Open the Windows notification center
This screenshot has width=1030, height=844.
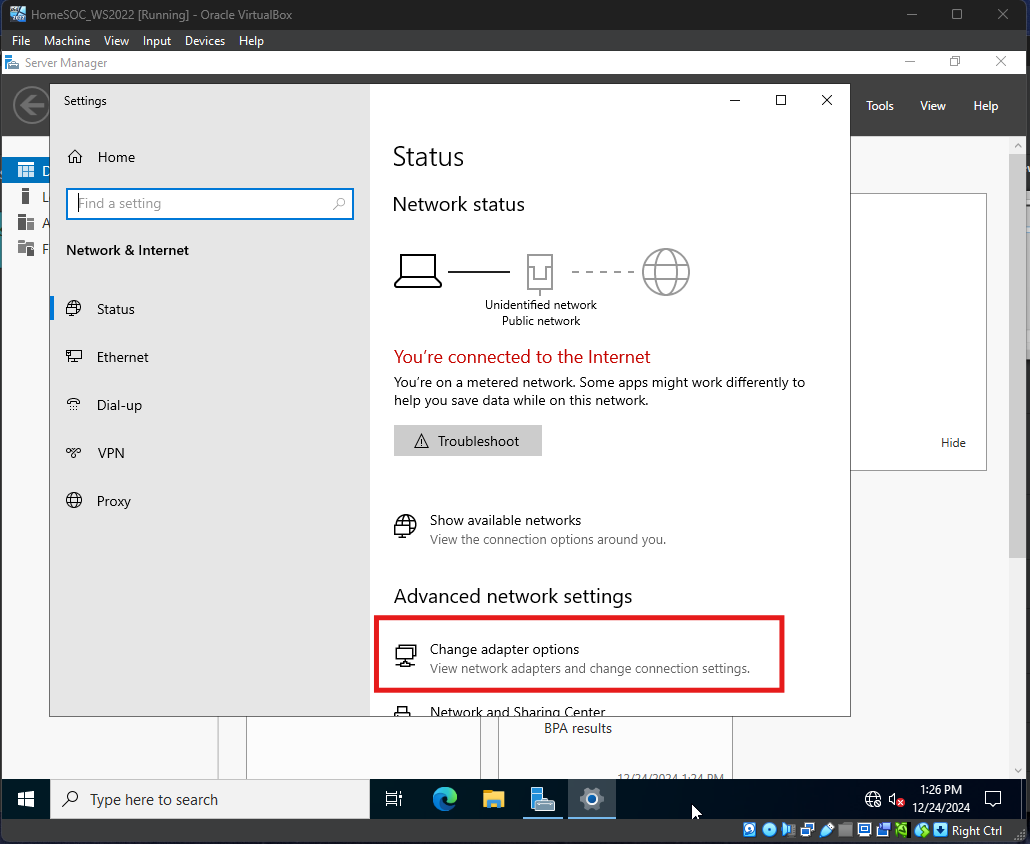(993, 799)
